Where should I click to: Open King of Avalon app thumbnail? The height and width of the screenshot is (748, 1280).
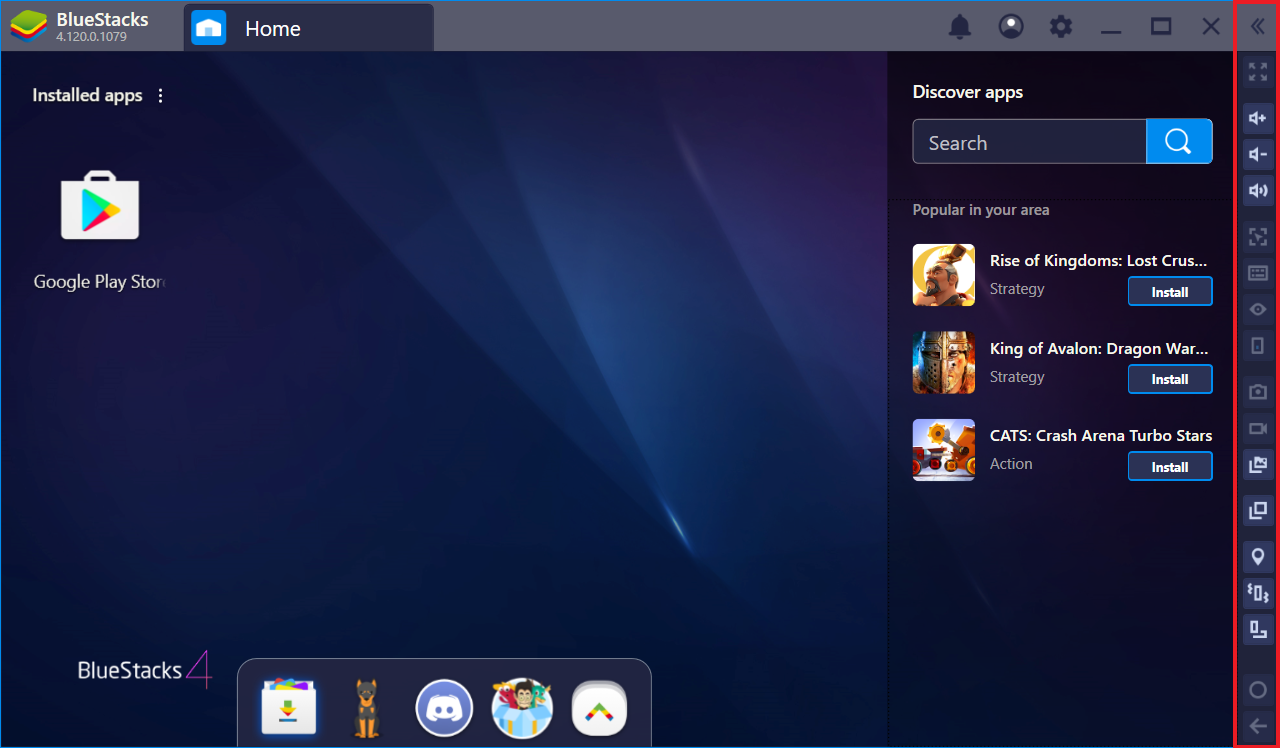pos(944,362)
